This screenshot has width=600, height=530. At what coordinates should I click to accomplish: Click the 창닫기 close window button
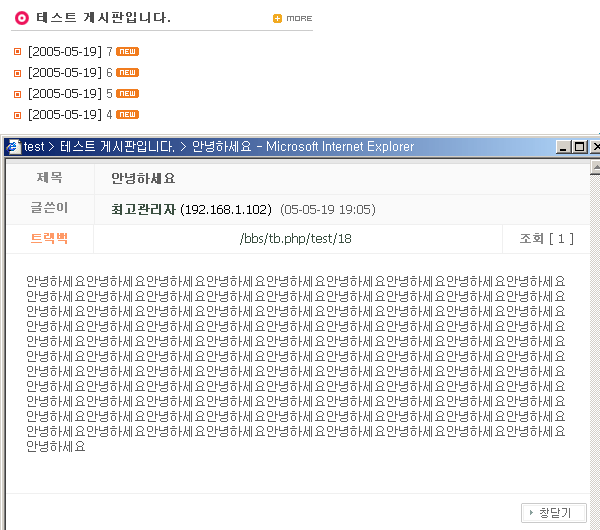tap(554, 513)
